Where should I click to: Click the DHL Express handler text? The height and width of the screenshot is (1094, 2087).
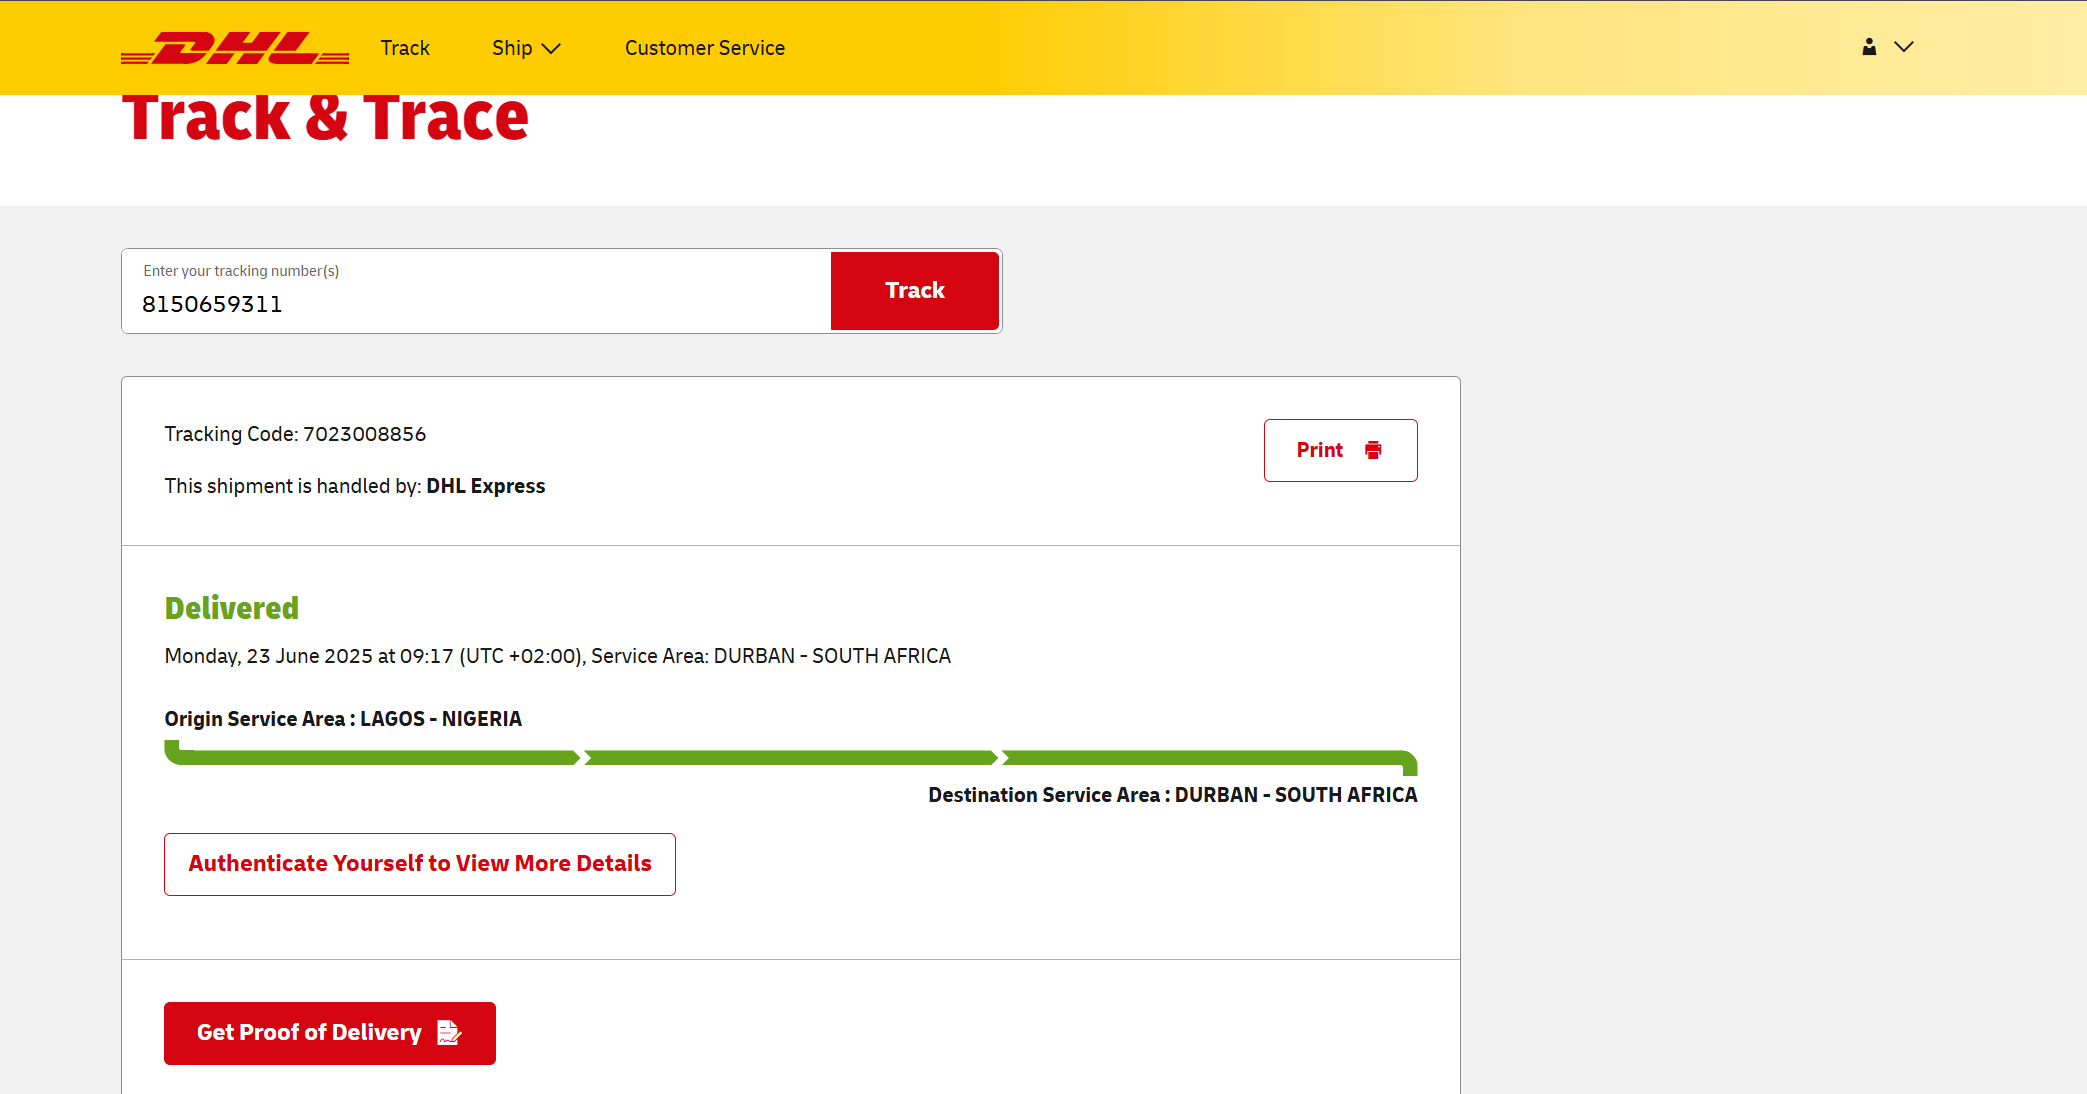click(486, 486)
